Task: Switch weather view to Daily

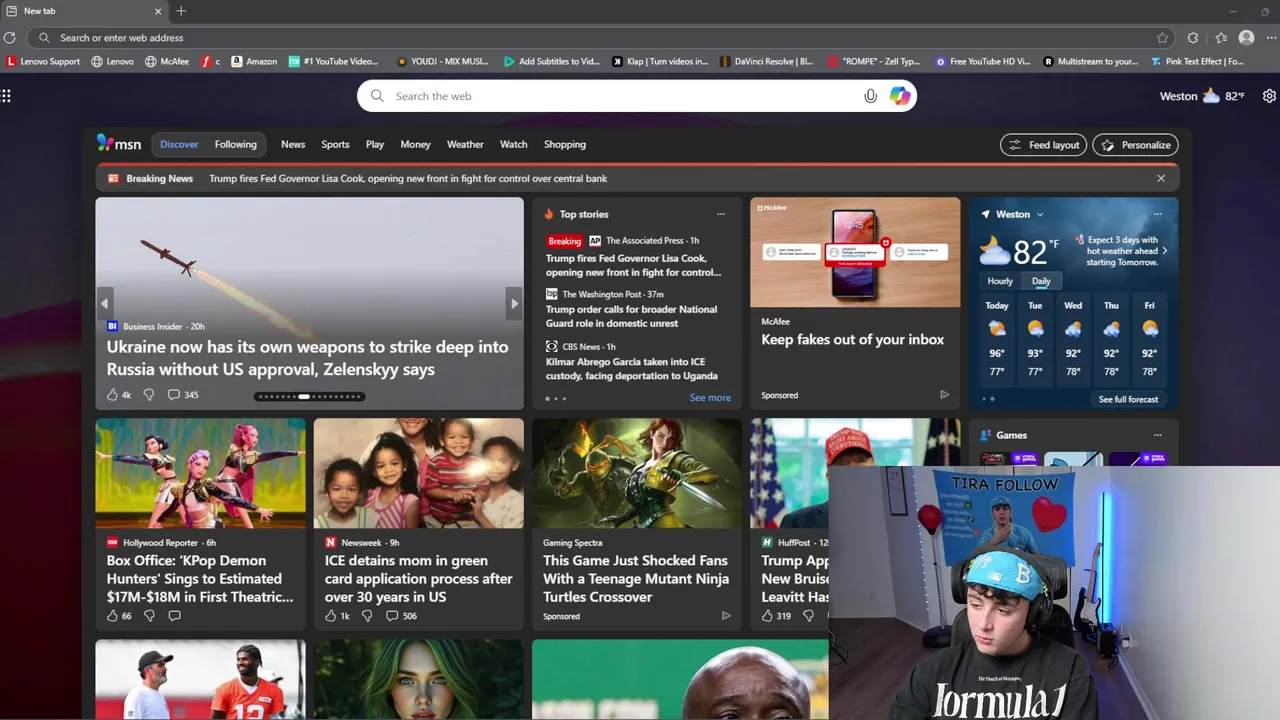Action: tap(1041, 281)
